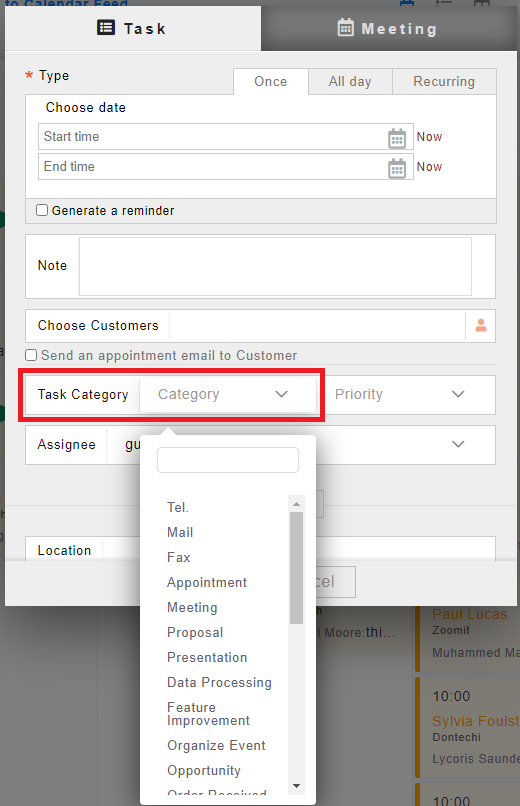Viewport: 520px width, 806px height.
Task: Set End time to Now
Action: coord(429,167)
